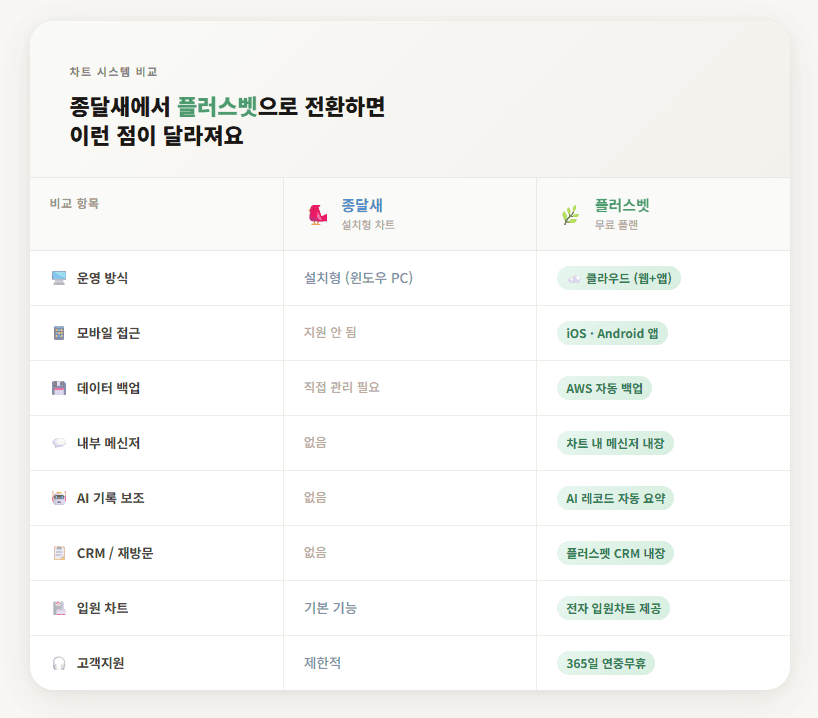Screen dimensions: 818x718
Task: Select the 플러스펫 CRM 내장 badge
Action: pos(616,553)
